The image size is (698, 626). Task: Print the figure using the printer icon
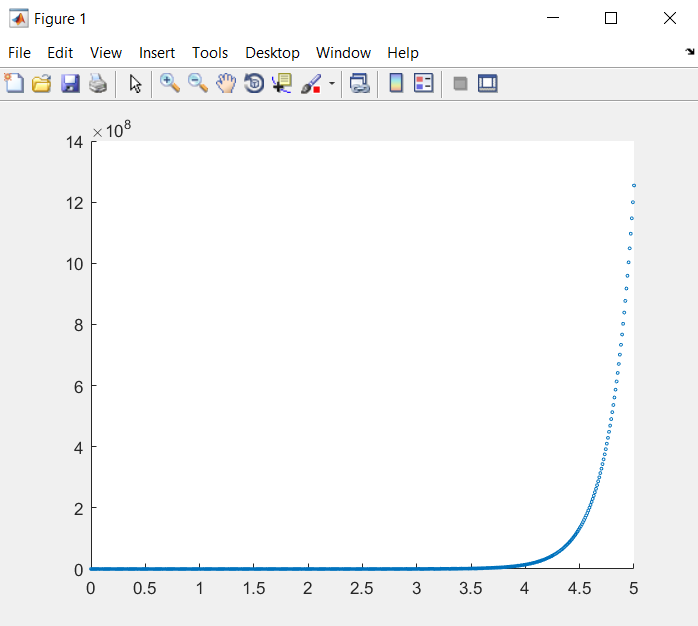pyautogui.click(x=98, y=83)
